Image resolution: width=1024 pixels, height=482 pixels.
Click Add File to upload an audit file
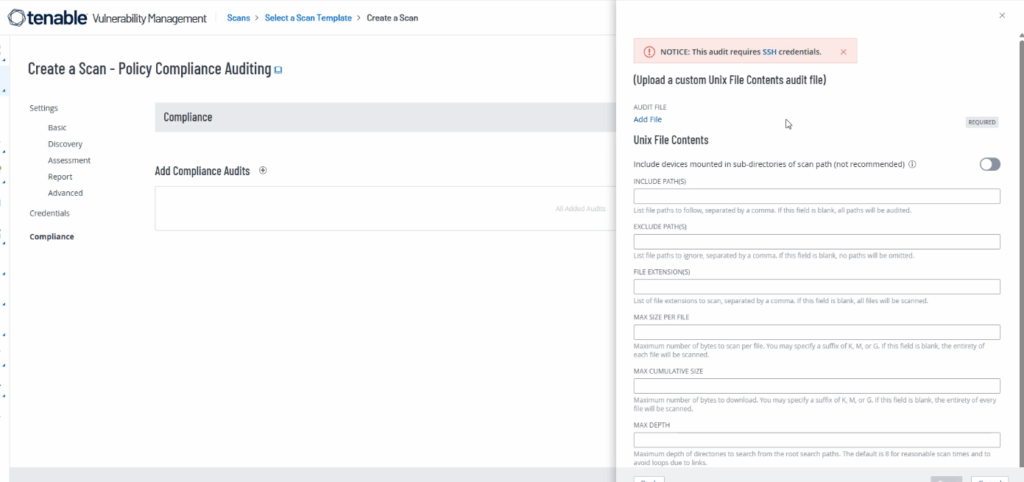click(647, 119)
